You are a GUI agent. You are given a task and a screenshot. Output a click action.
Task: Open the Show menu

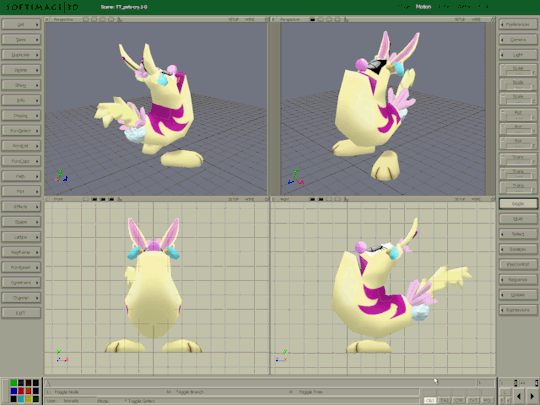(21, 85)
